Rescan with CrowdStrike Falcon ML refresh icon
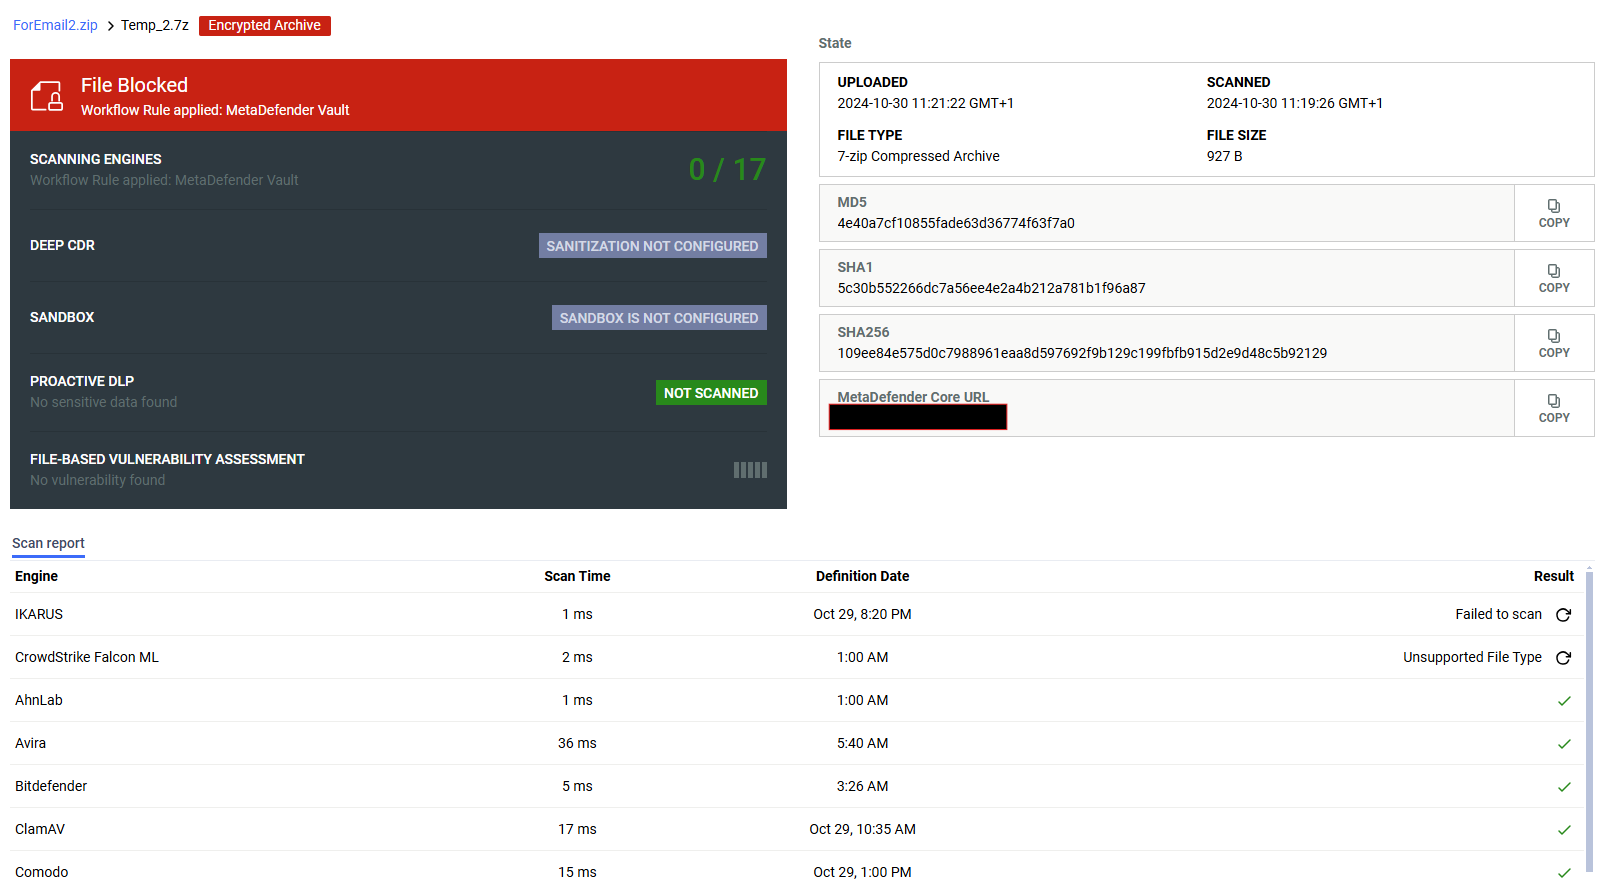This screenshot has height=893, width=1602. [1564, 658]
